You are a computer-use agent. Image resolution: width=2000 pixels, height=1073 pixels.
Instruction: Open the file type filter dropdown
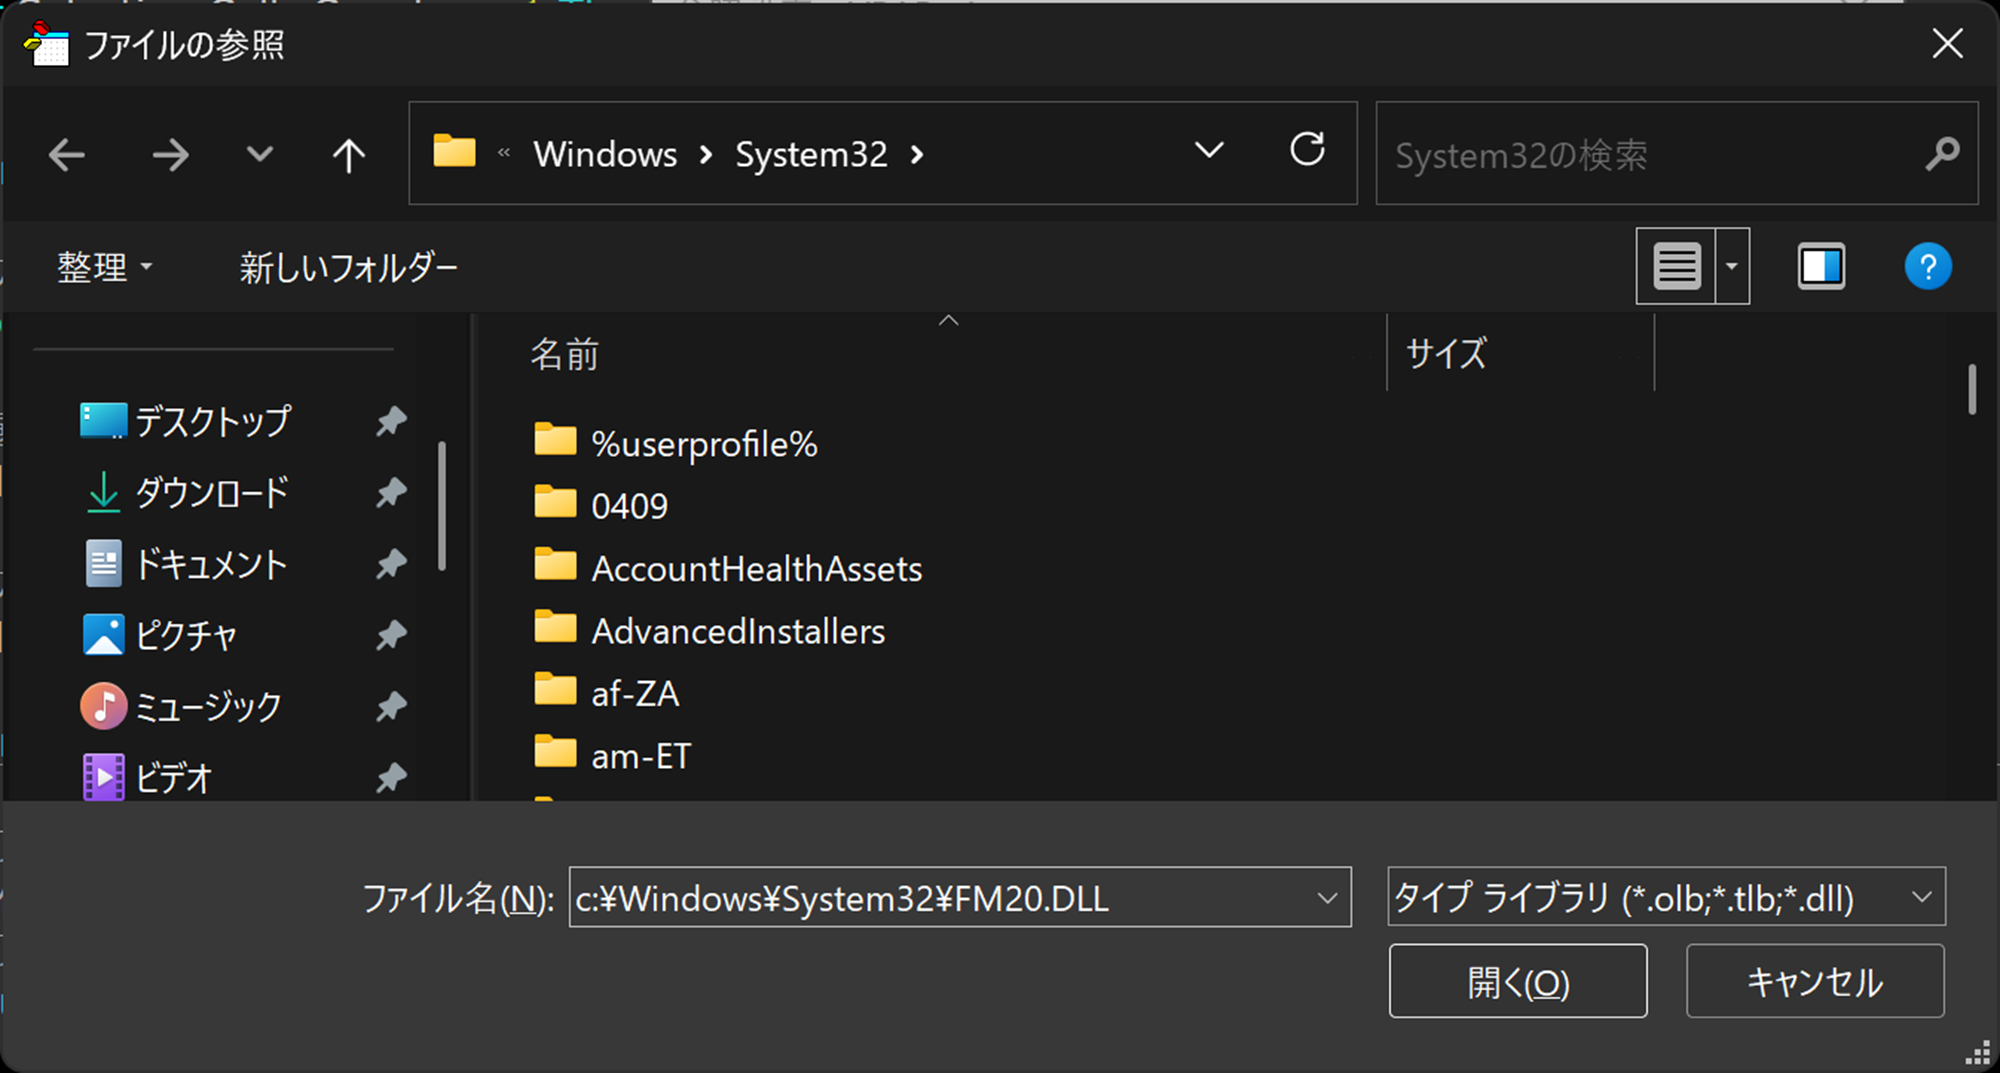click(x=1666, y=897)
